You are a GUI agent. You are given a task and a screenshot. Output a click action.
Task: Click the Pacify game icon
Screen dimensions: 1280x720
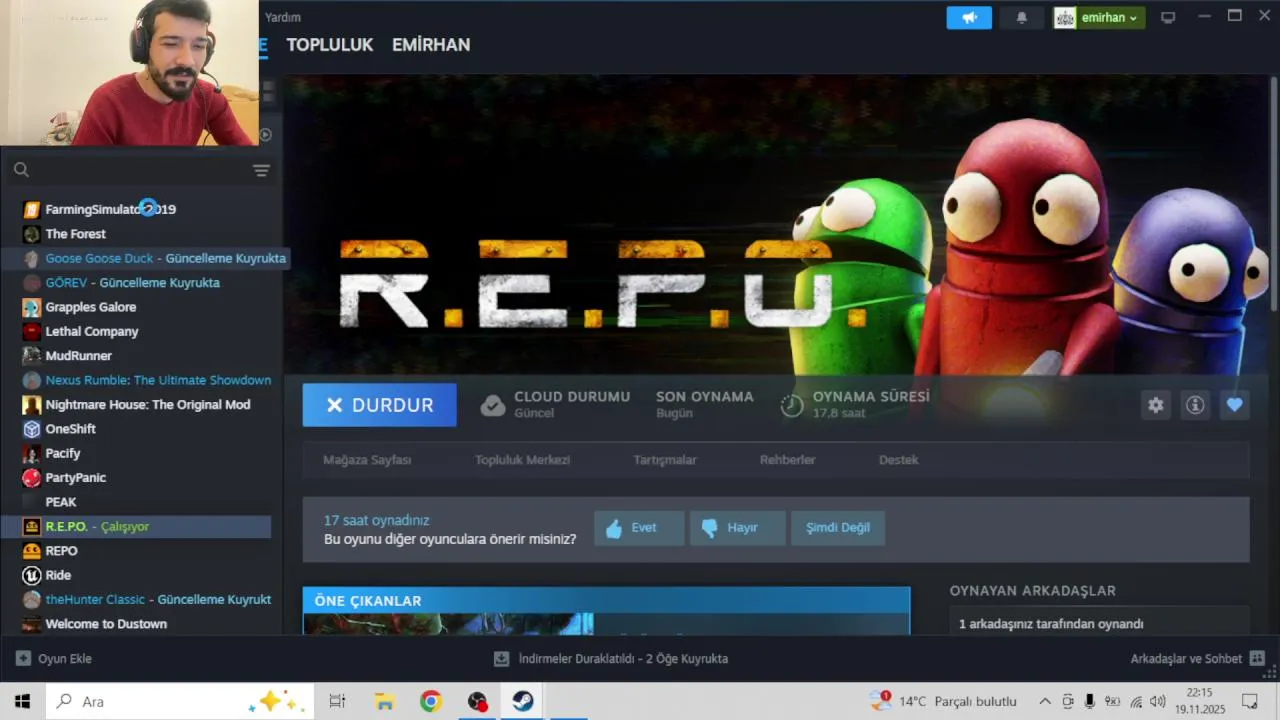(x=31, y=453)
